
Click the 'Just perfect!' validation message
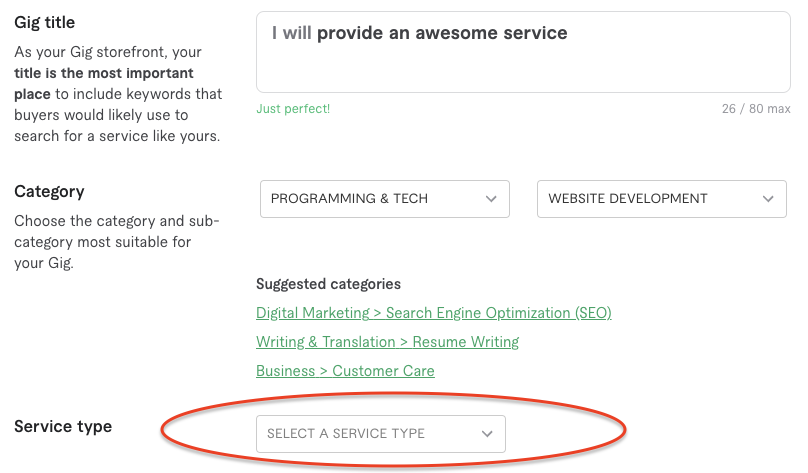293,108
